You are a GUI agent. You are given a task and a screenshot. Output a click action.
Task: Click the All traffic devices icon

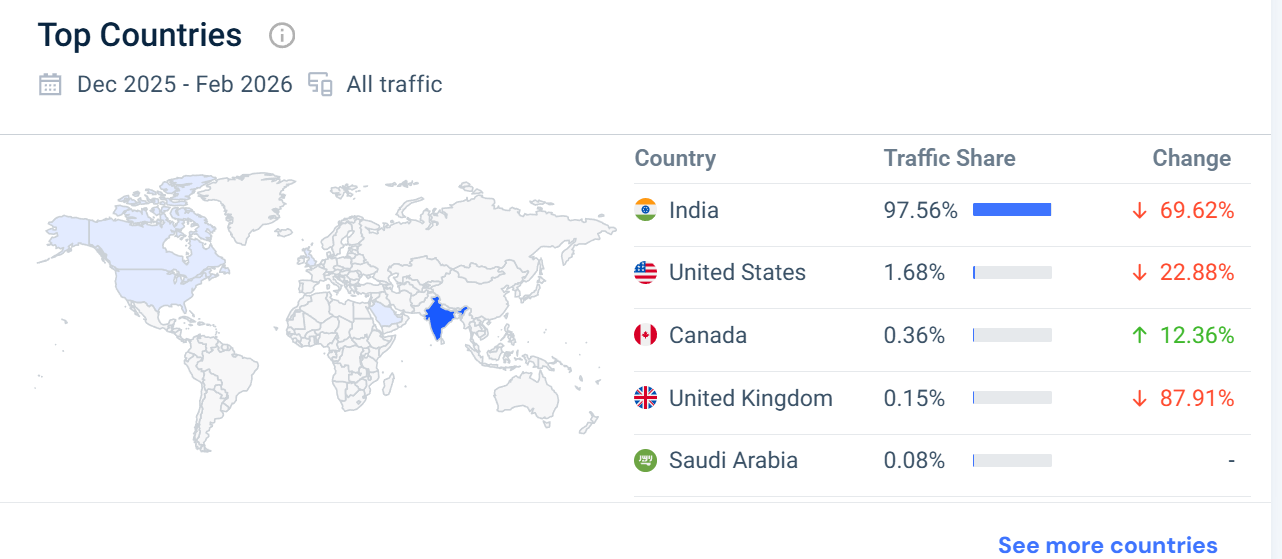click(320, 85)
